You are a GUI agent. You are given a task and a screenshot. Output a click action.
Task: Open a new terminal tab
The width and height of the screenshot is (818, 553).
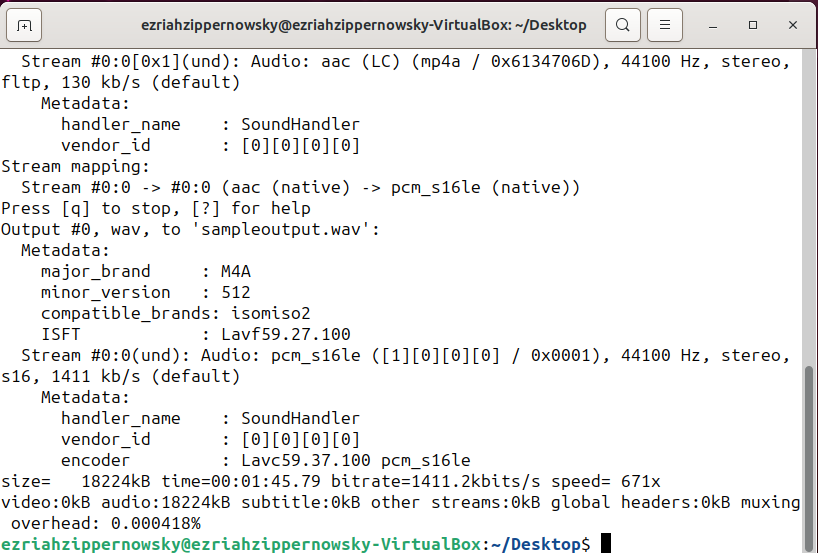point(24,25)
